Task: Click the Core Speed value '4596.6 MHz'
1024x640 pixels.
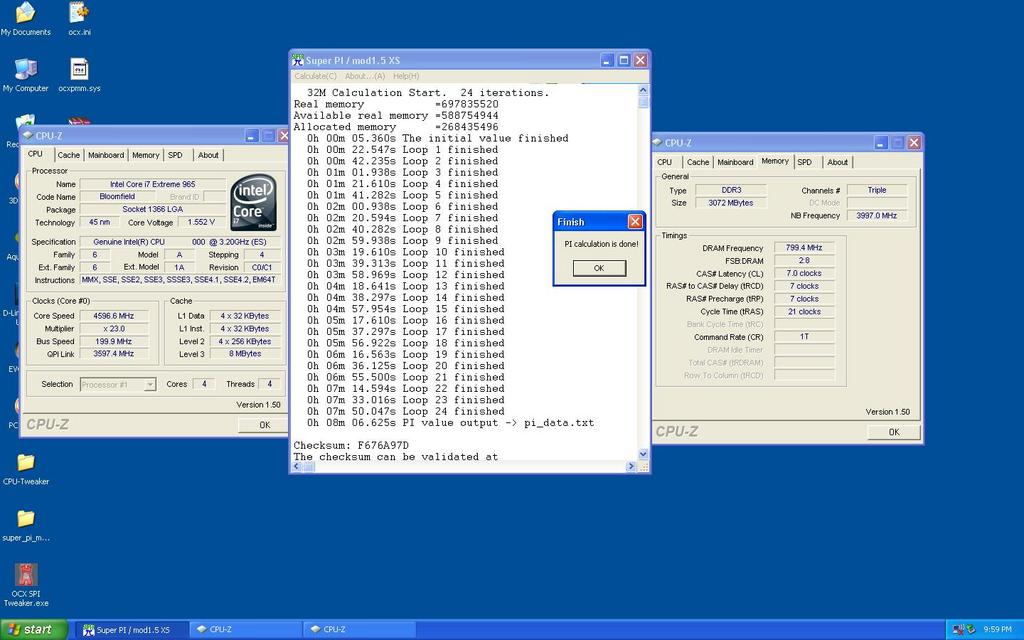Action: (x=114, y=316)
